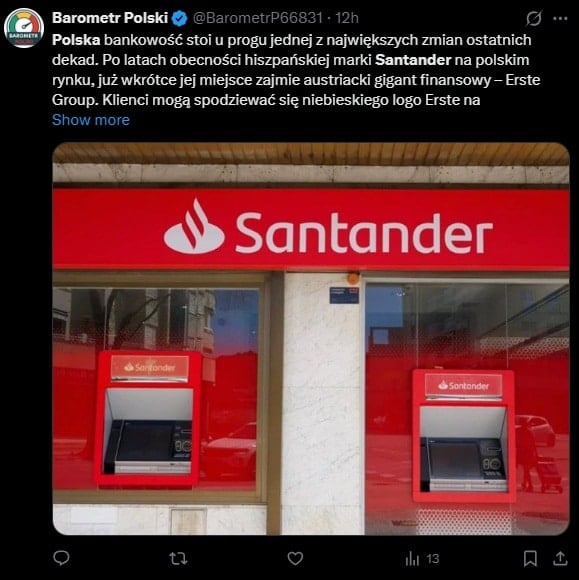
Task: Click the bold Santander word in text
Action: point(413,60)
